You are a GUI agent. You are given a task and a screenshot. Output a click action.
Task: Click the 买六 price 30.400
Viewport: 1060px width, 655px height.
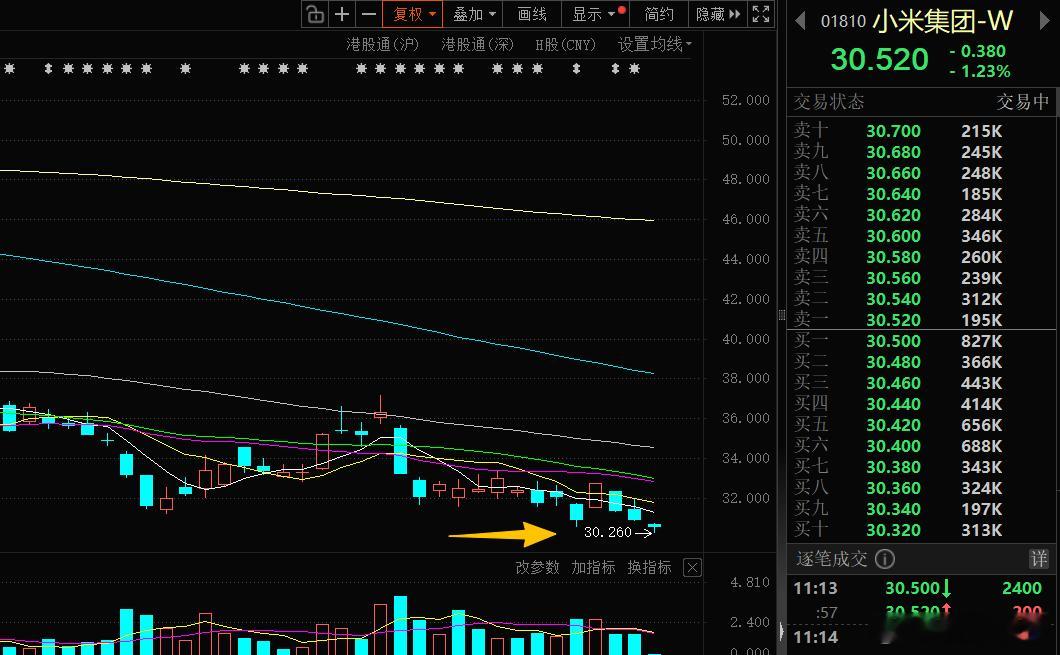pyautogui.click(x=893, y=446)
